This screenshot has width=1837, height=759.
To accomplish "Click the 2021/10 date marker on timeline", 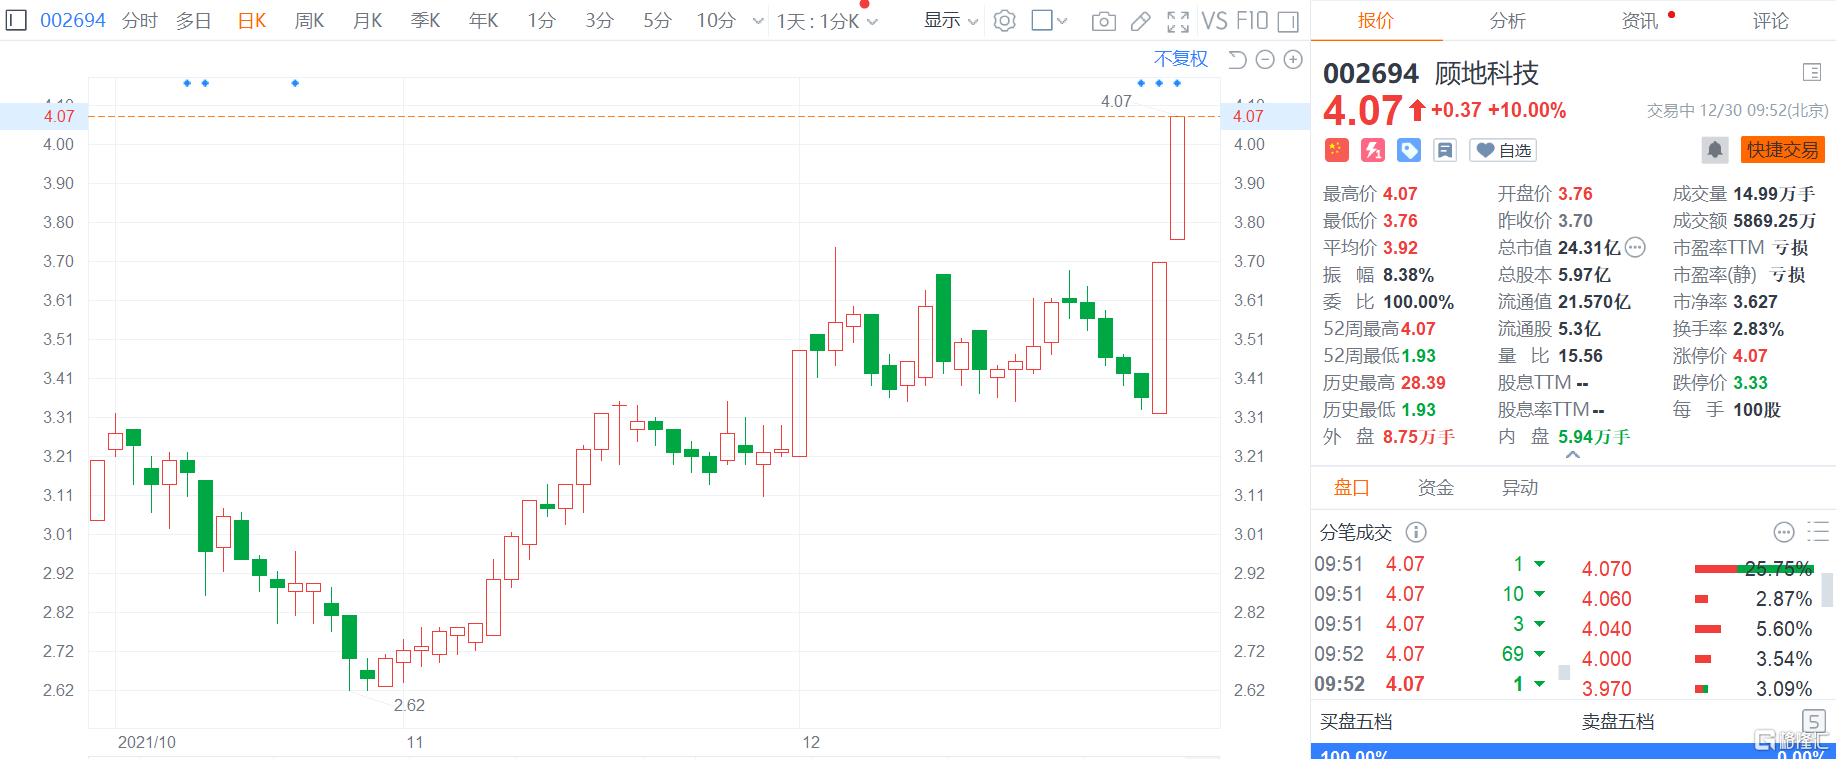I will click(x=147, y=742).
